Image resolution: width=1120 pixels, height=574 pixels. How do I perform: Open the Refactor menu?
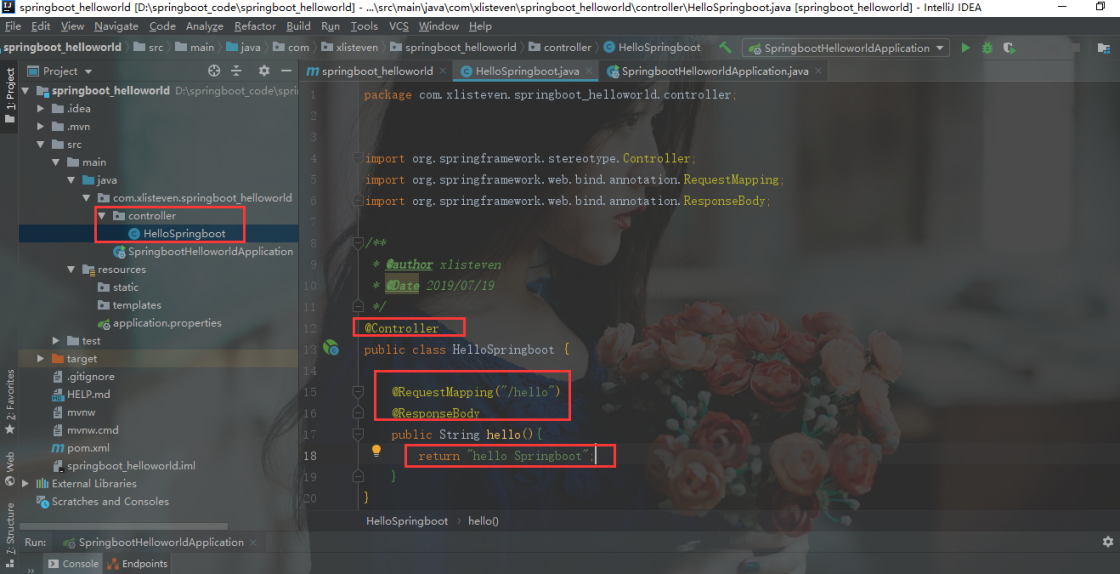point(255,26)
